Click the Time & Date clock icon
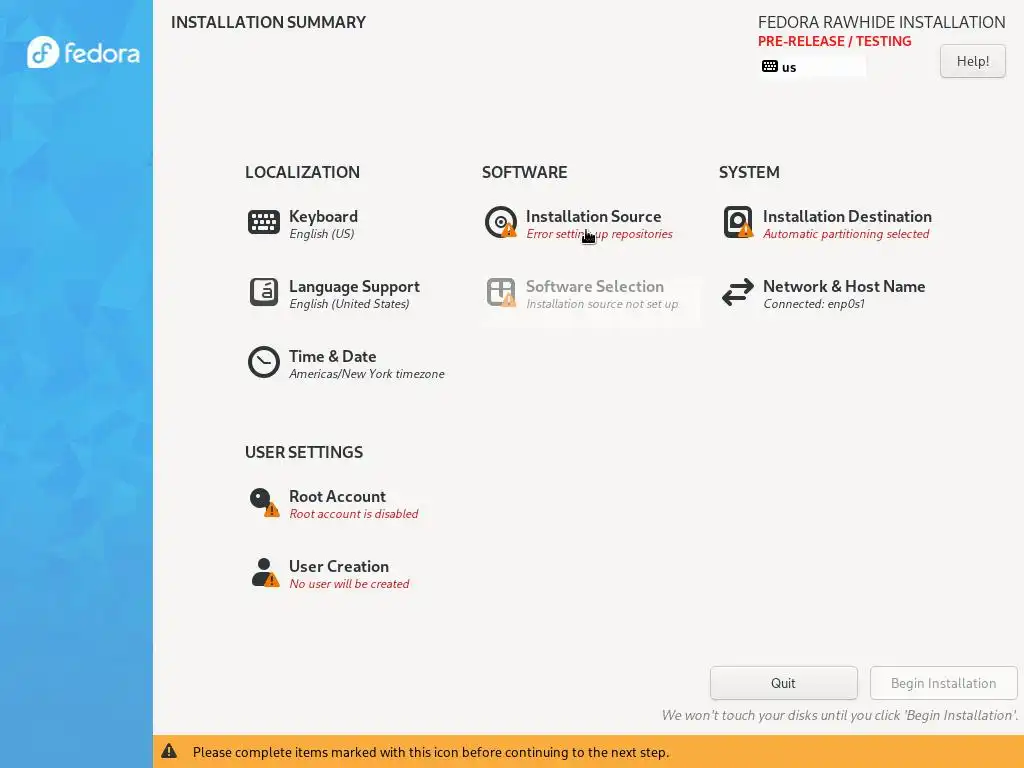The image size is (1024, 768). (x=264, y=362)
